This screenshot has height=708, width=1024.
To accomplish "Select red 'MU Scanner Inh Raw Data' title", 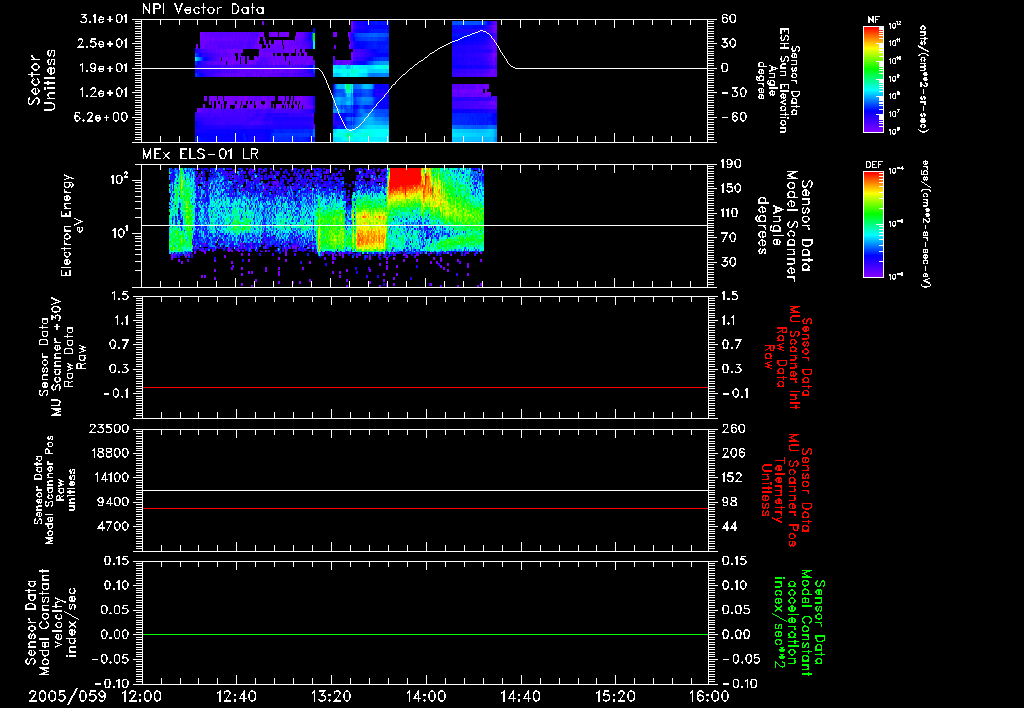I will (x=788, y=357).
